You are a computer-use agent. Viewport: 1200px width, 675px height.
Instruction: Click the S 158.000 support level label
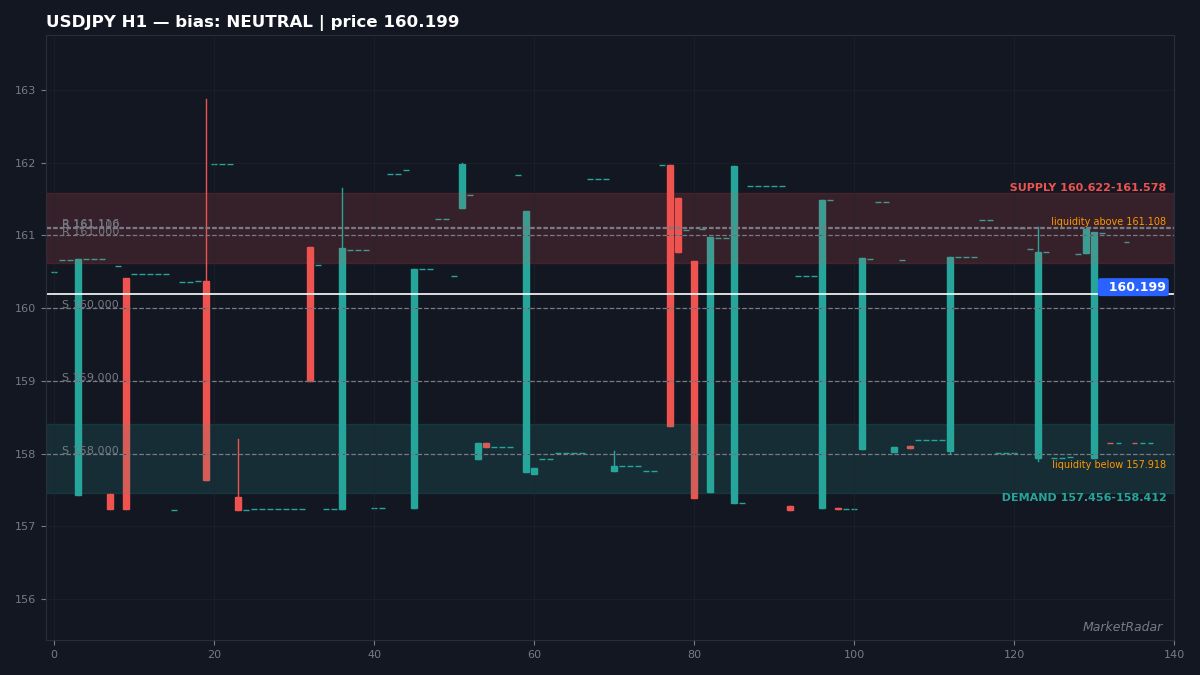[90, 451]
